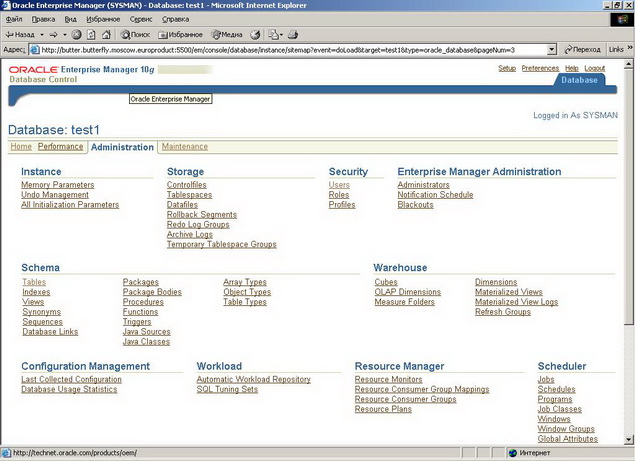Click the vertical scrollbar up arrow
The image size is (635, 461).
point(628,64)
